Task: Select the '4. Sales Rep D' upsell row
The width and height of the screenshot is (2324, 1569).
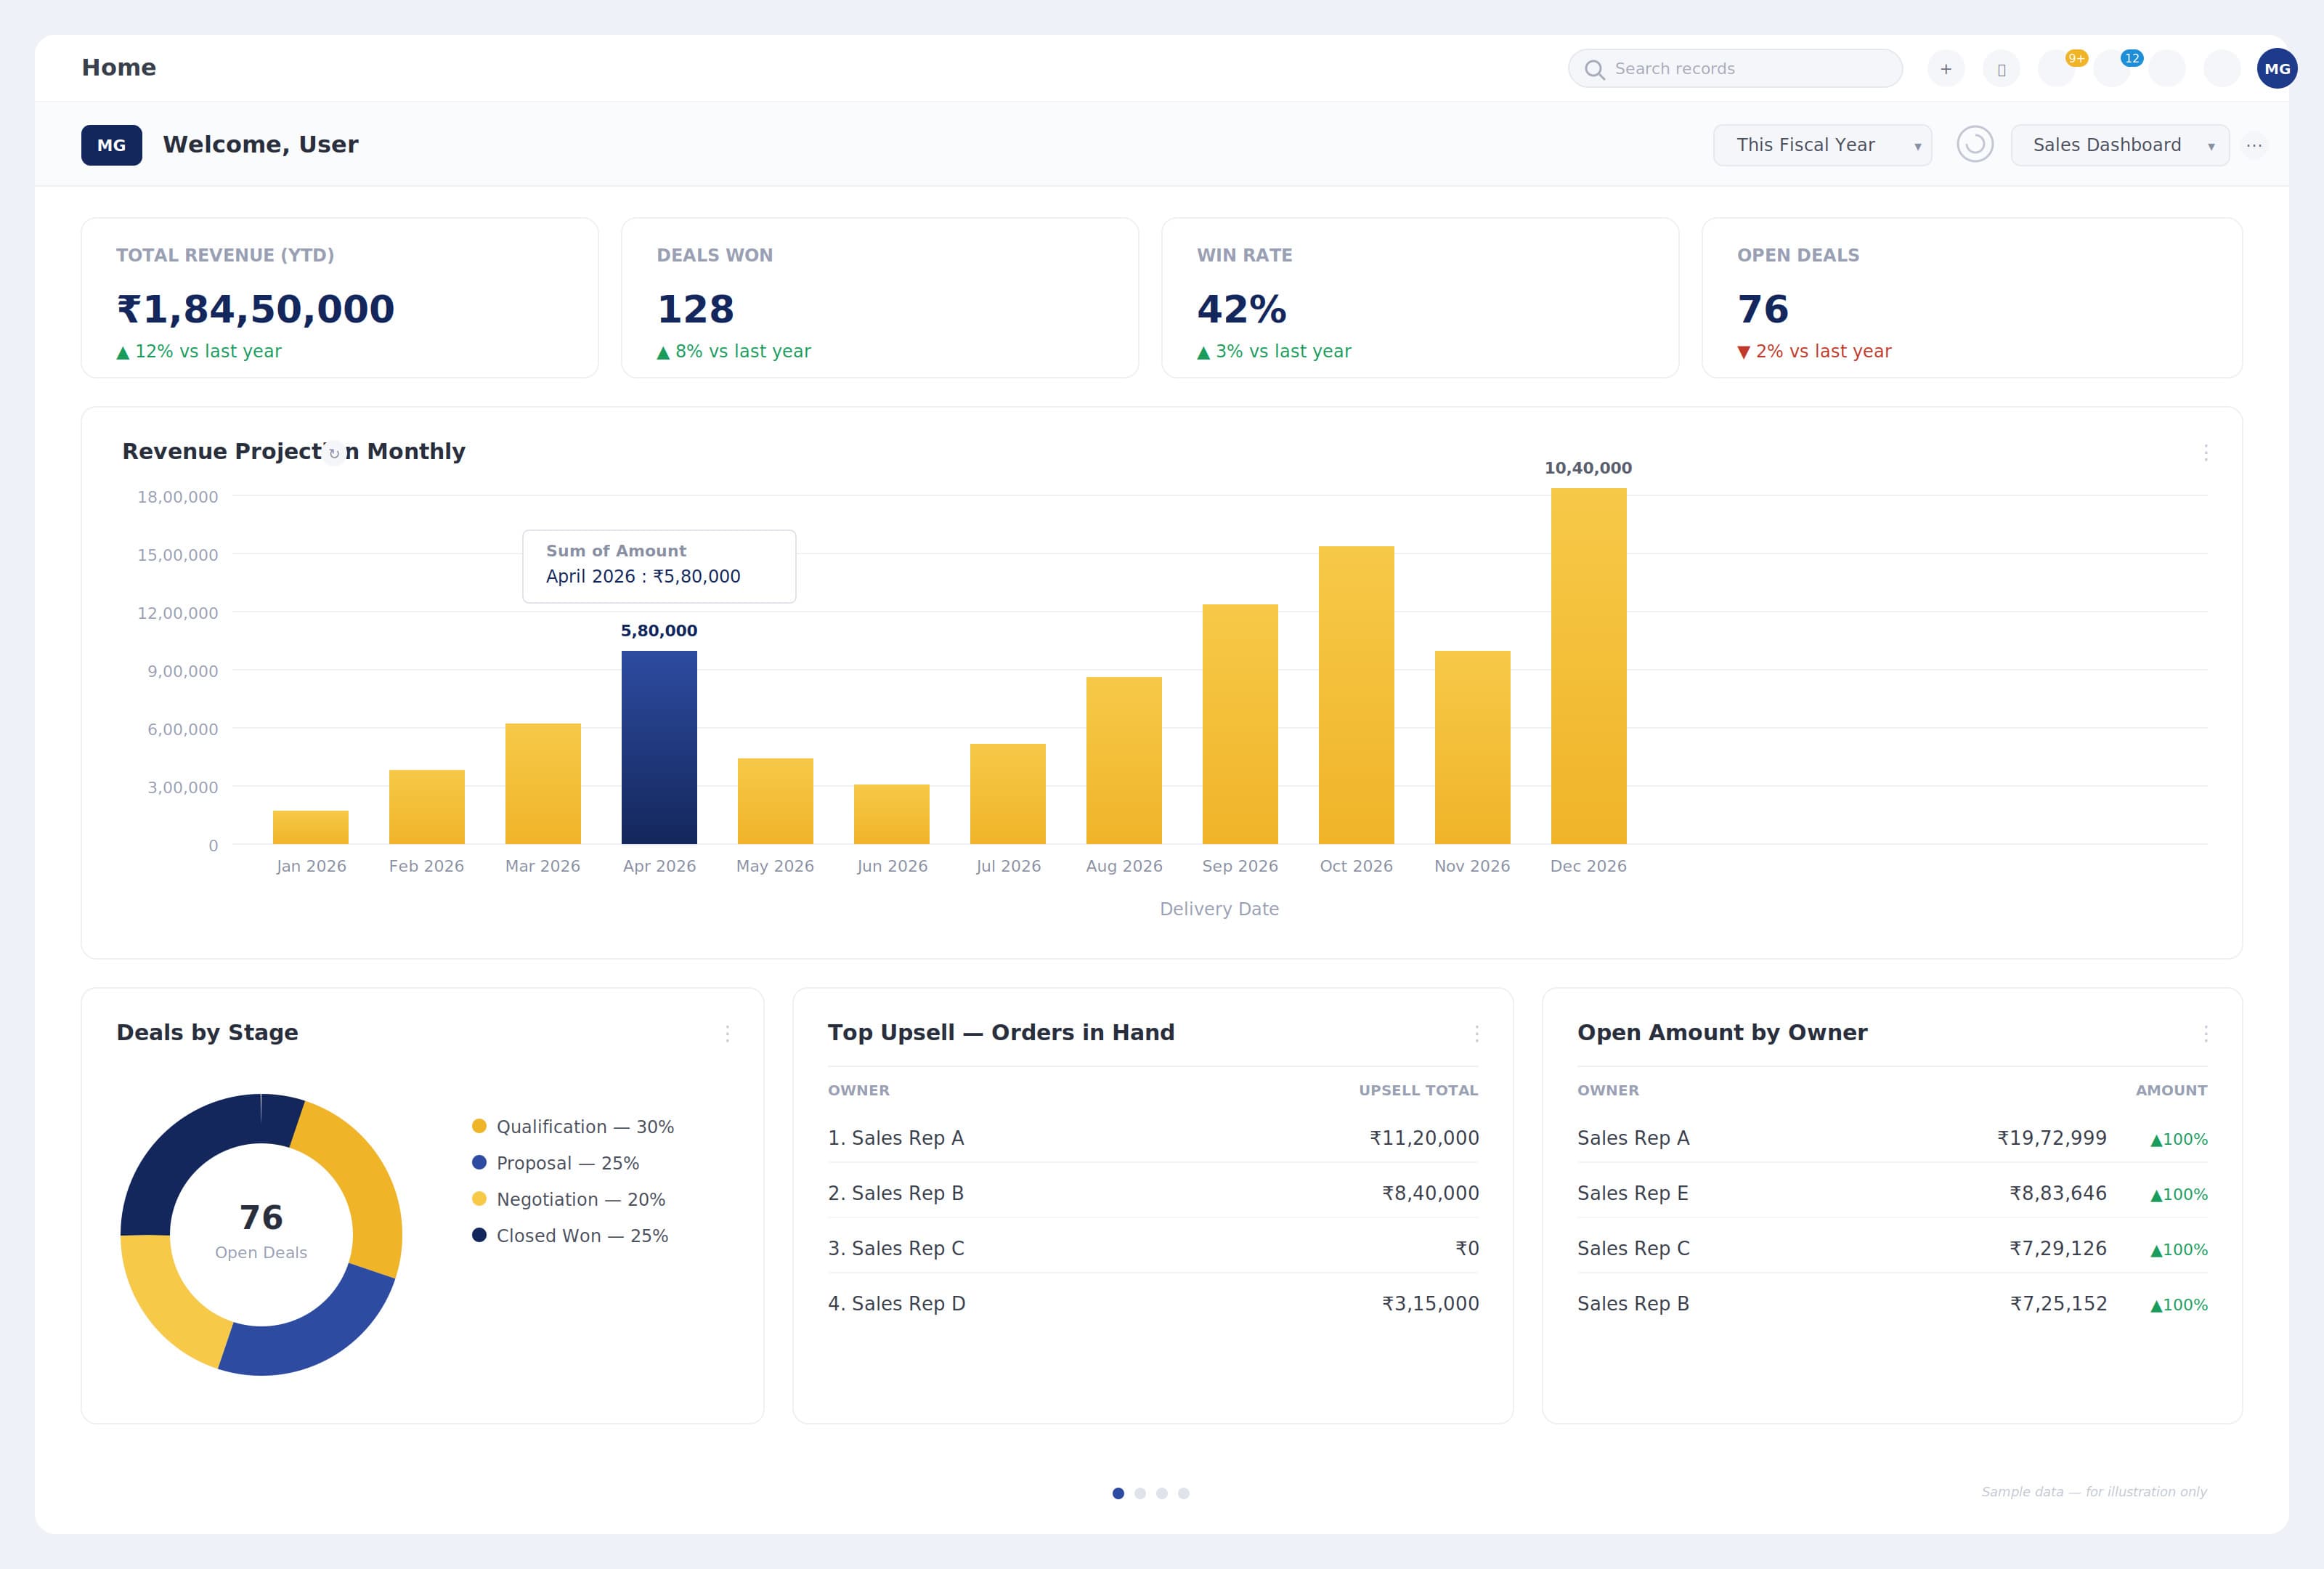Action: click(1152, 1303)
